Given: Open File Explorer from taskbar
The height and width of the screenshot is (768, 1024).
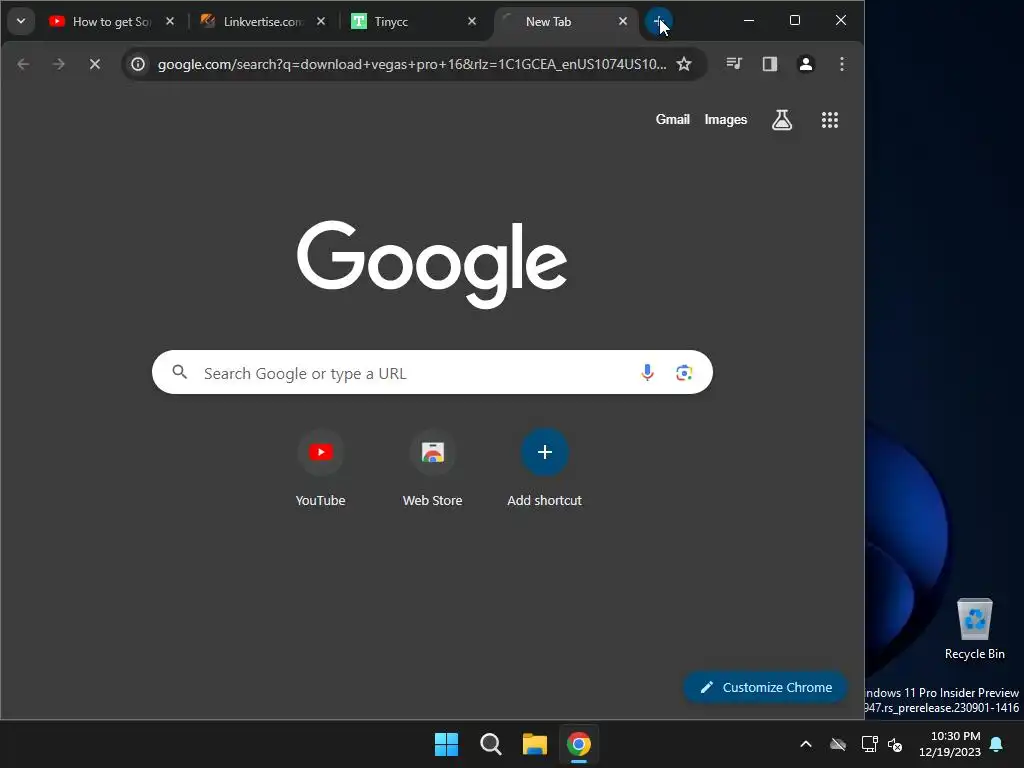Looking at the screenshot, I should pos(535,744).
